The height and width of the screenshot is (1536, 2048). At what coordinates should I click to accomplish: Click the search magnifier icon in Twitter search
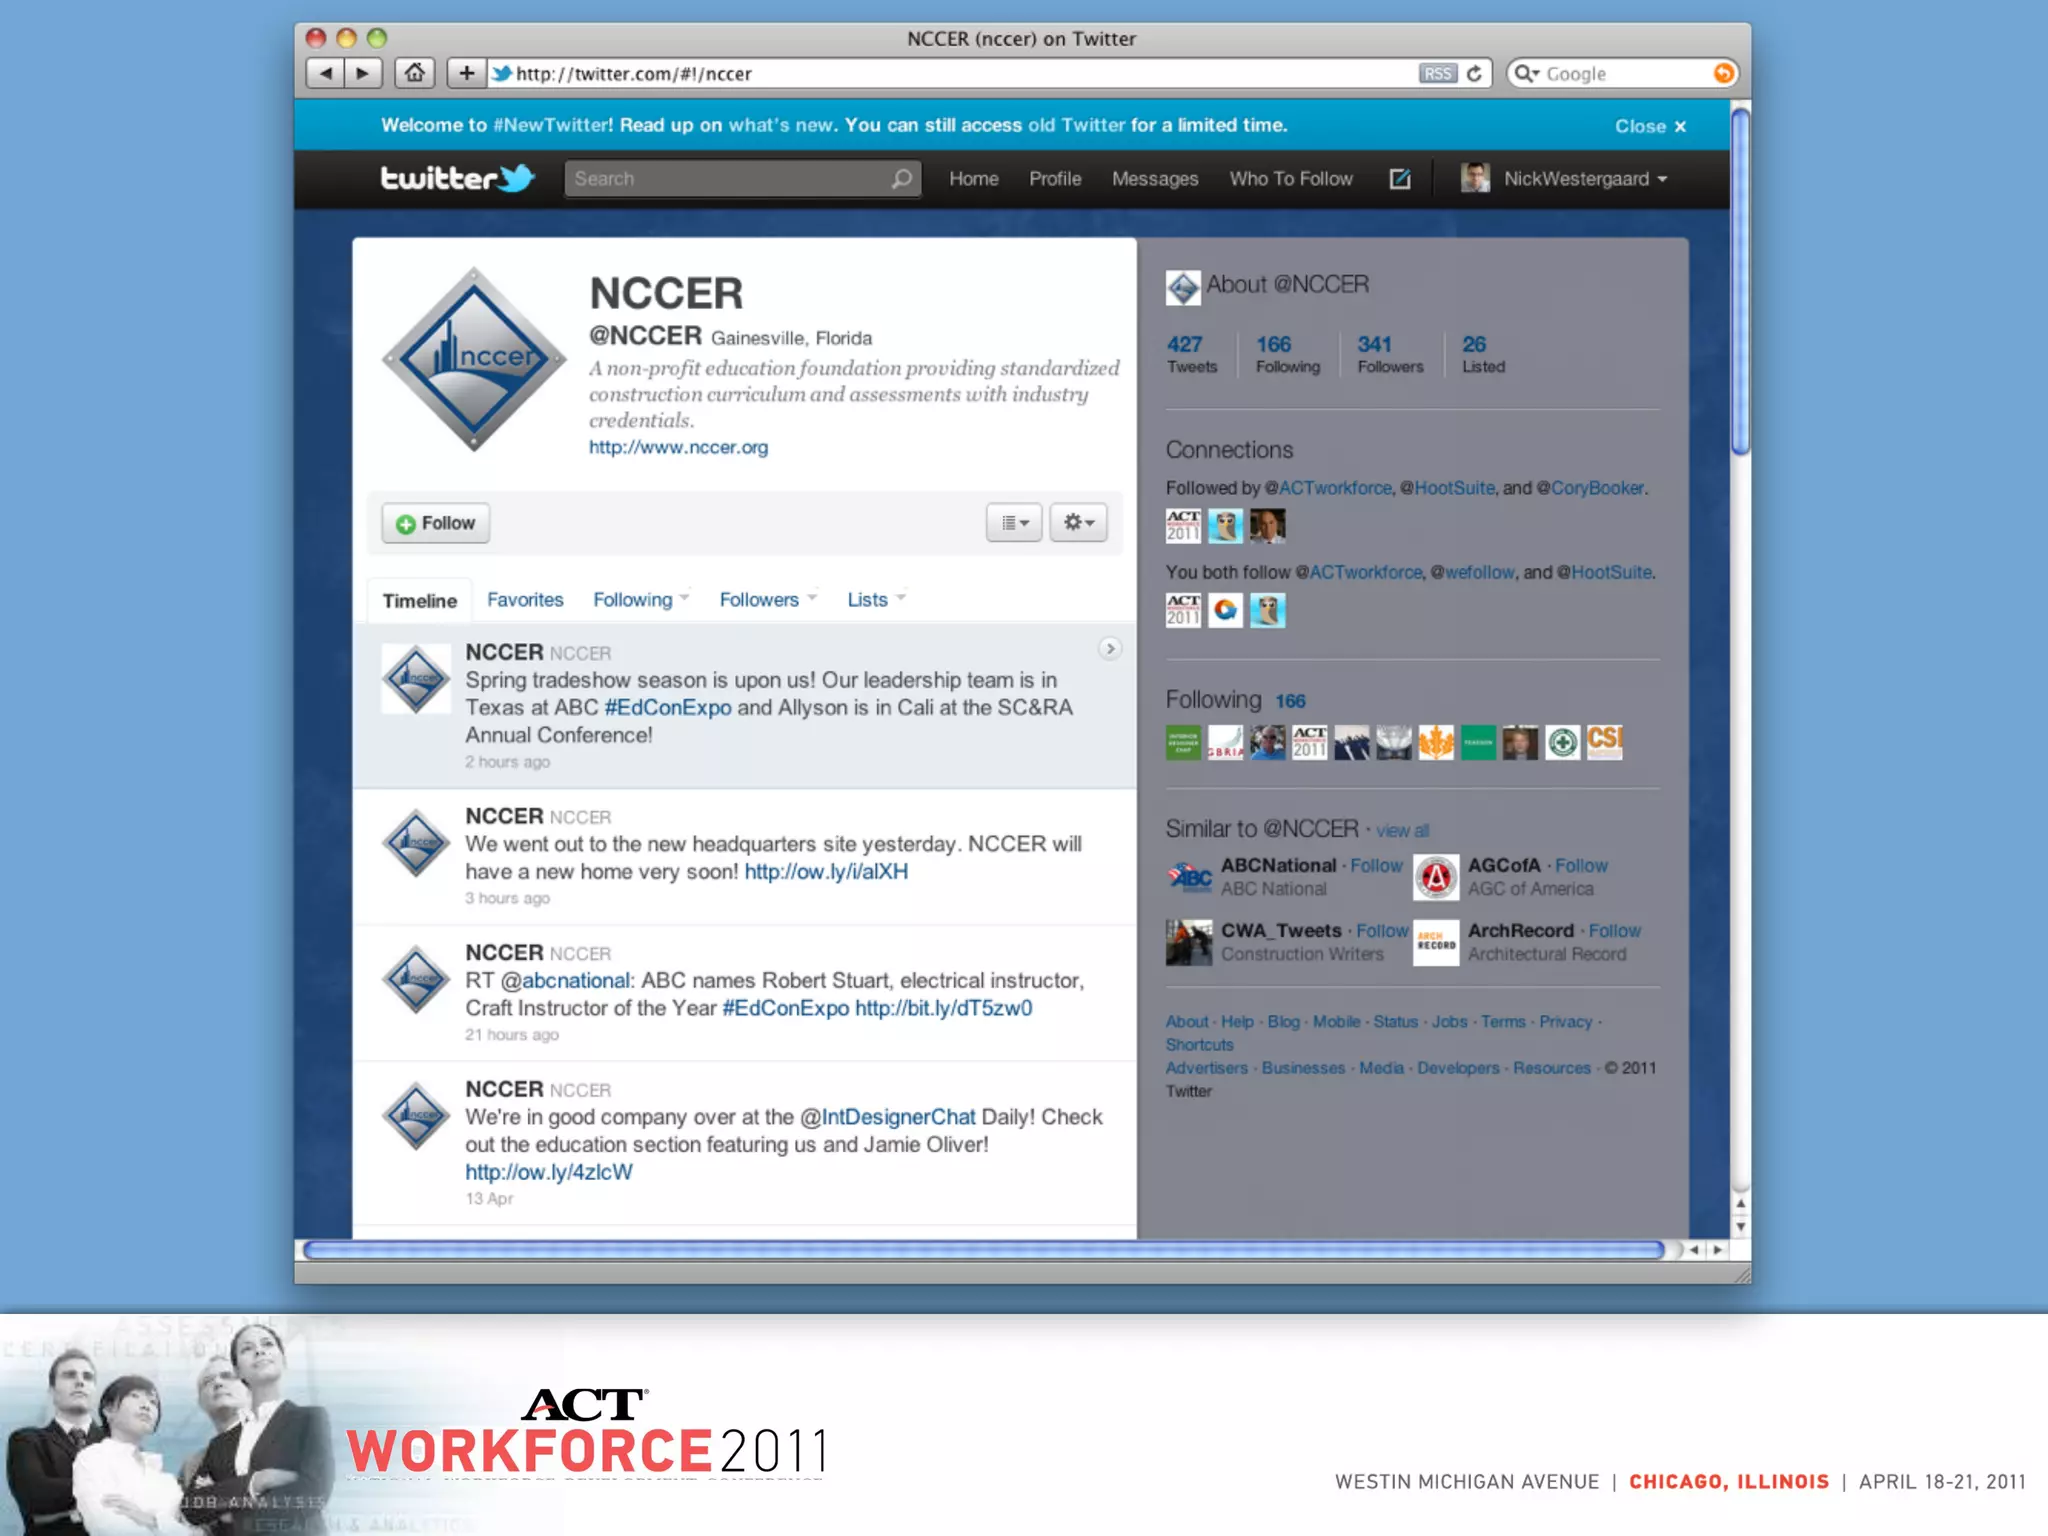pos(901,179)
